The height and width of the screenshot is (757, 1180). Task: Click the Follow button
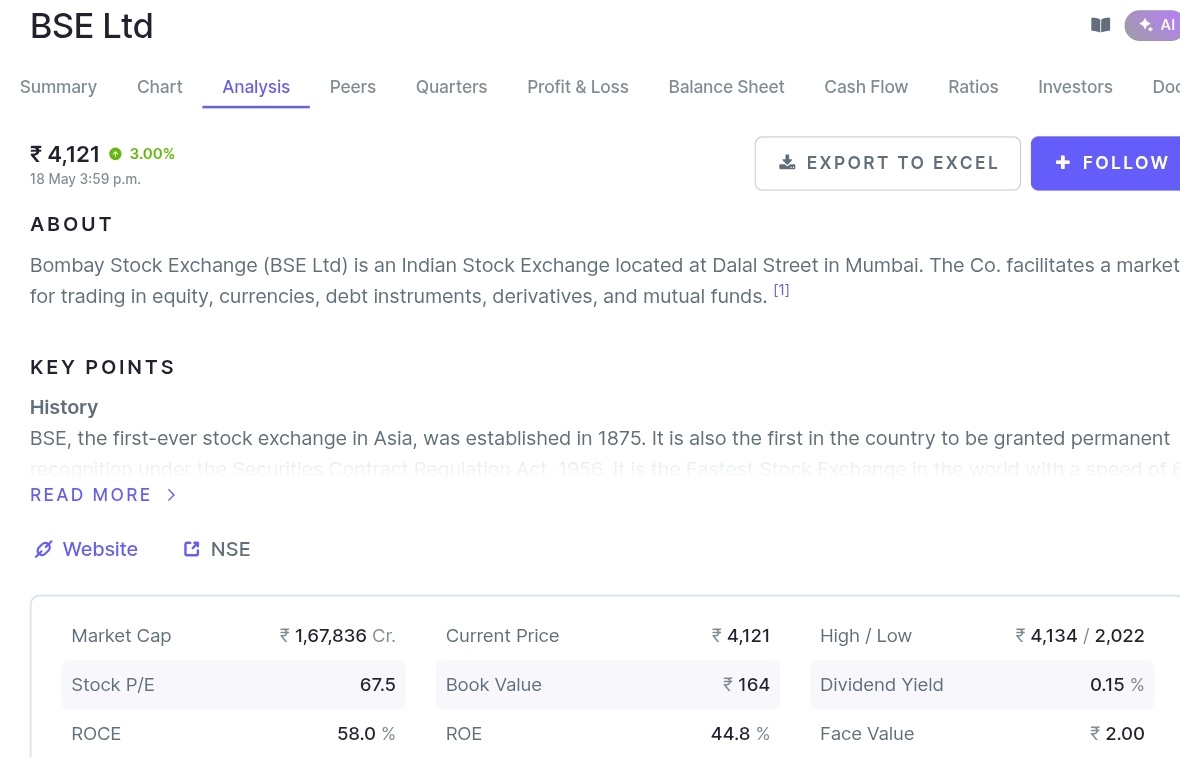pos(1105,163)
